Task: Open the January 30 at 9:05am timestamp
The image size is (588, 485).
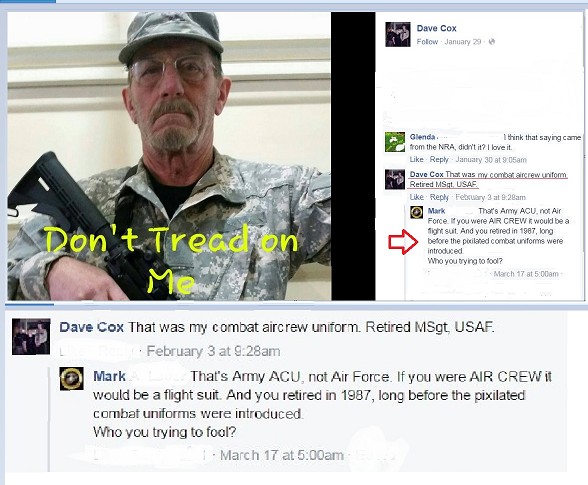Action: click(x=491, y=160)
